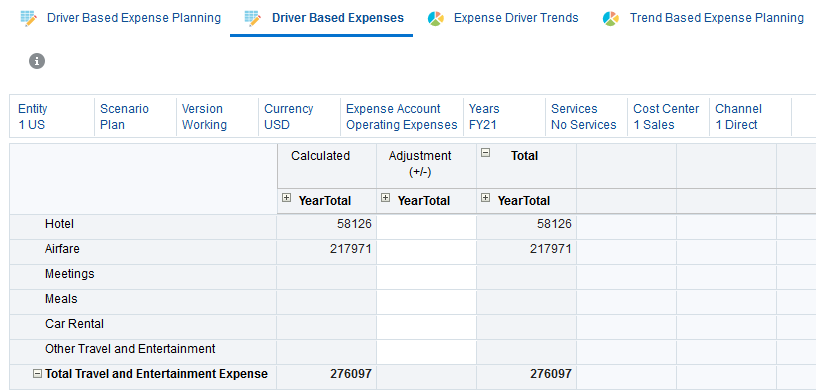Click Other Travel and Entertainment Adjustment cell

tap(426, 351)
